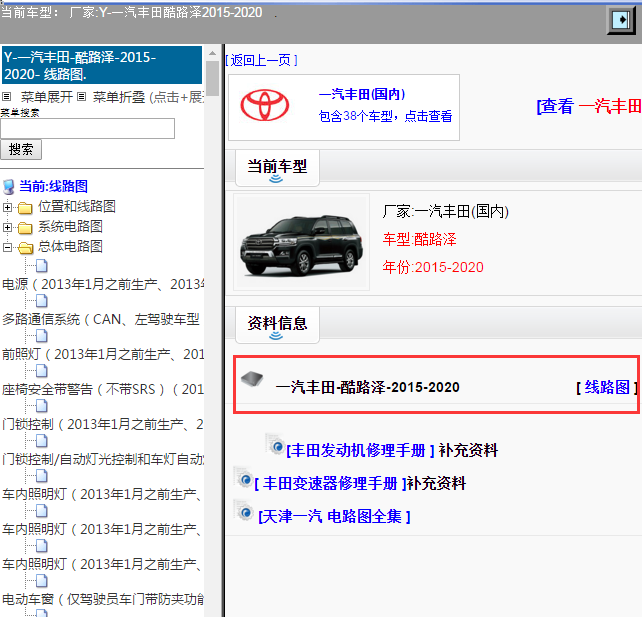
Task: Click the scroll-up arrow of left panel
Action: (x=212, y=54)
